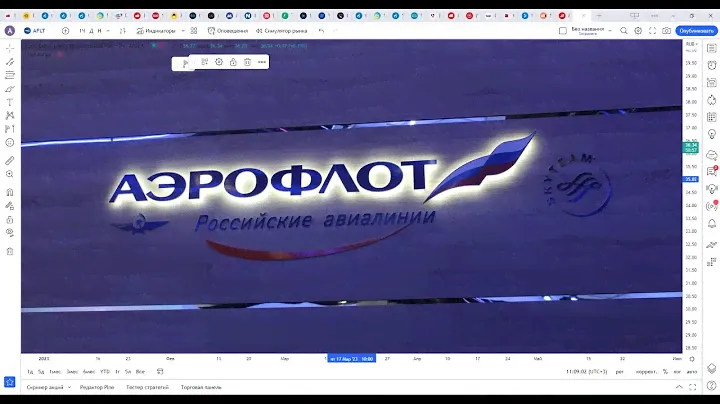This screenshot has height=404, width=720.
Task: Open settings gear in floating drawing toolbar
Action: 219,62
